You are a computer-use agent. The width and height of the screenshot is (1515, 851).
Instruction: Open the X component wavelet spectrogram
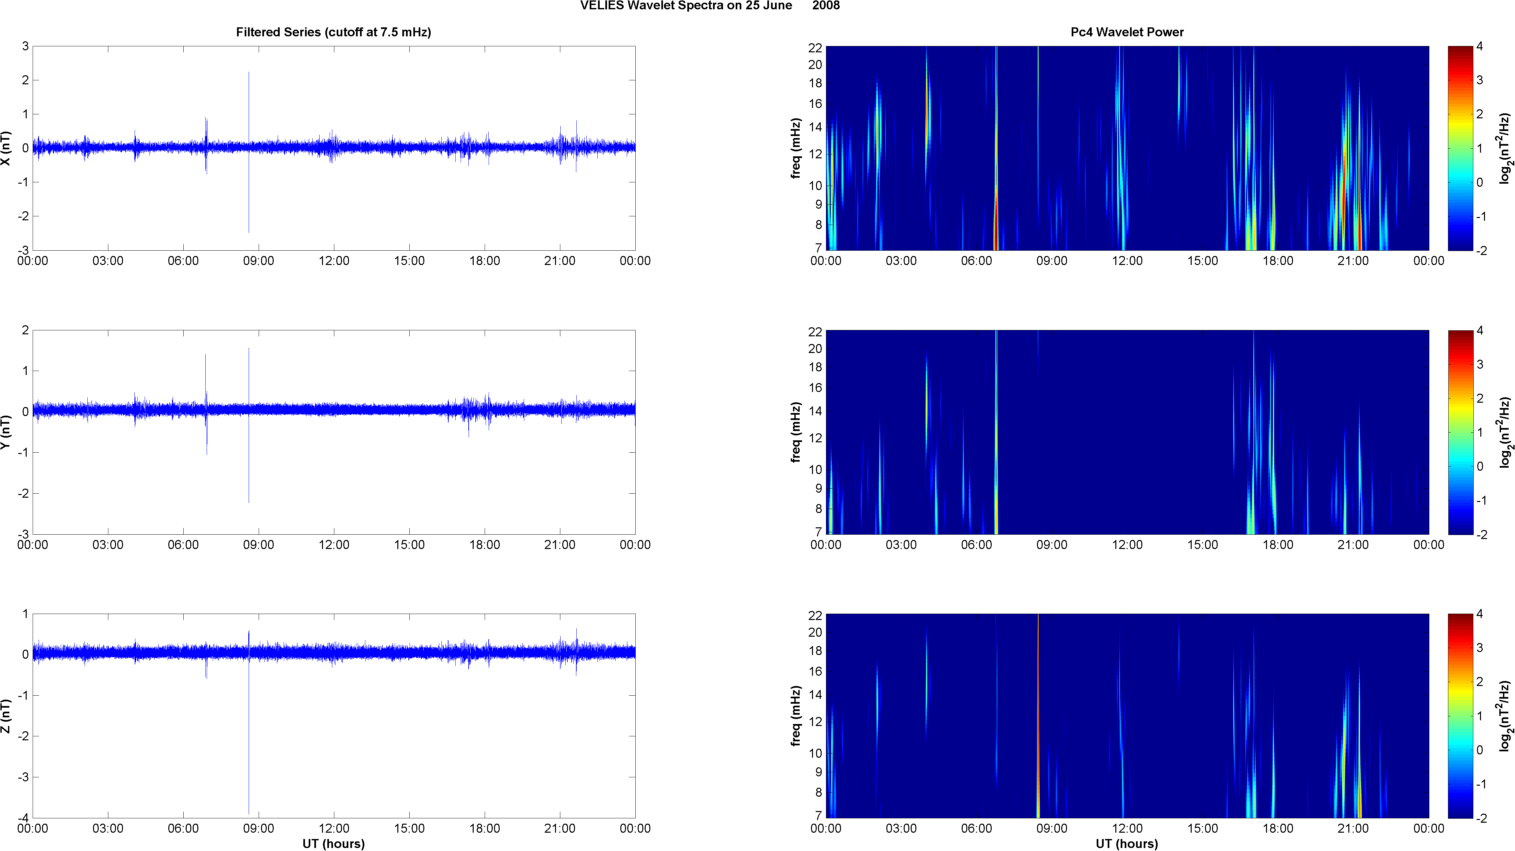(1127, 148)
